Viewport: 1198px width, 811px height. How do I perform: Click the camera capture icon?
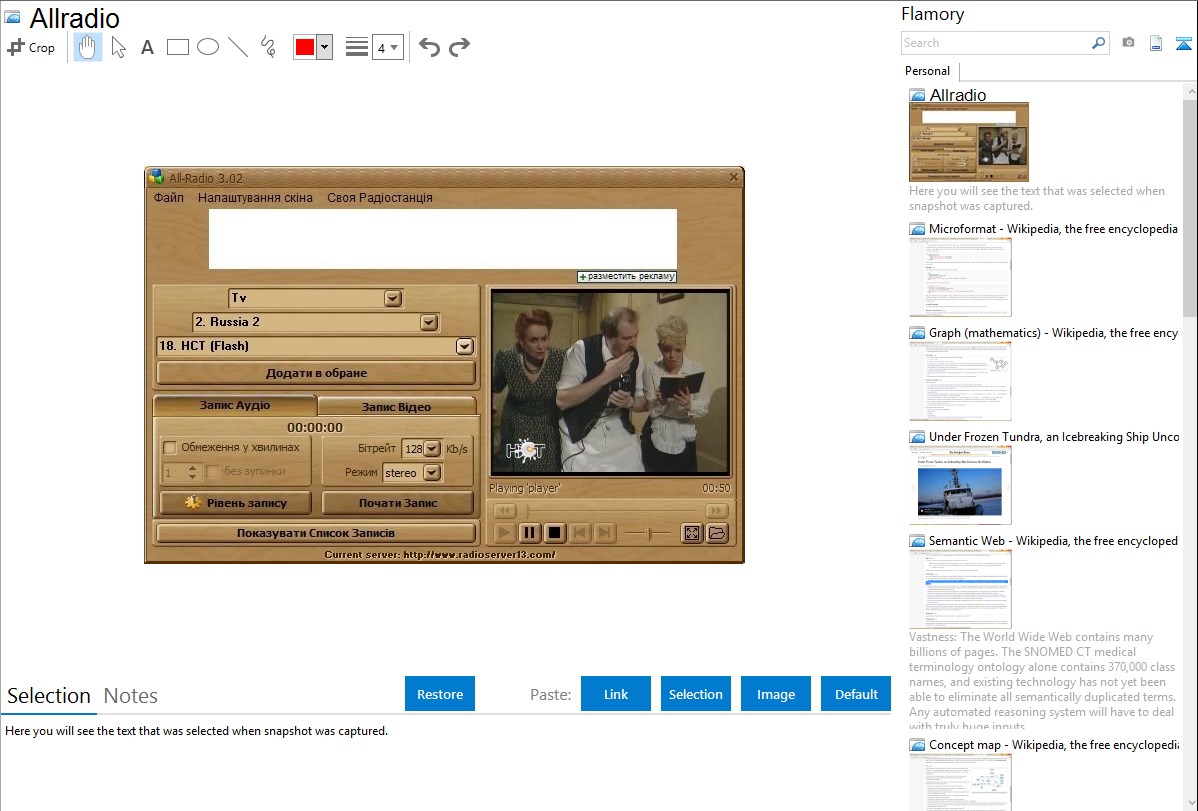(1128, 43)
